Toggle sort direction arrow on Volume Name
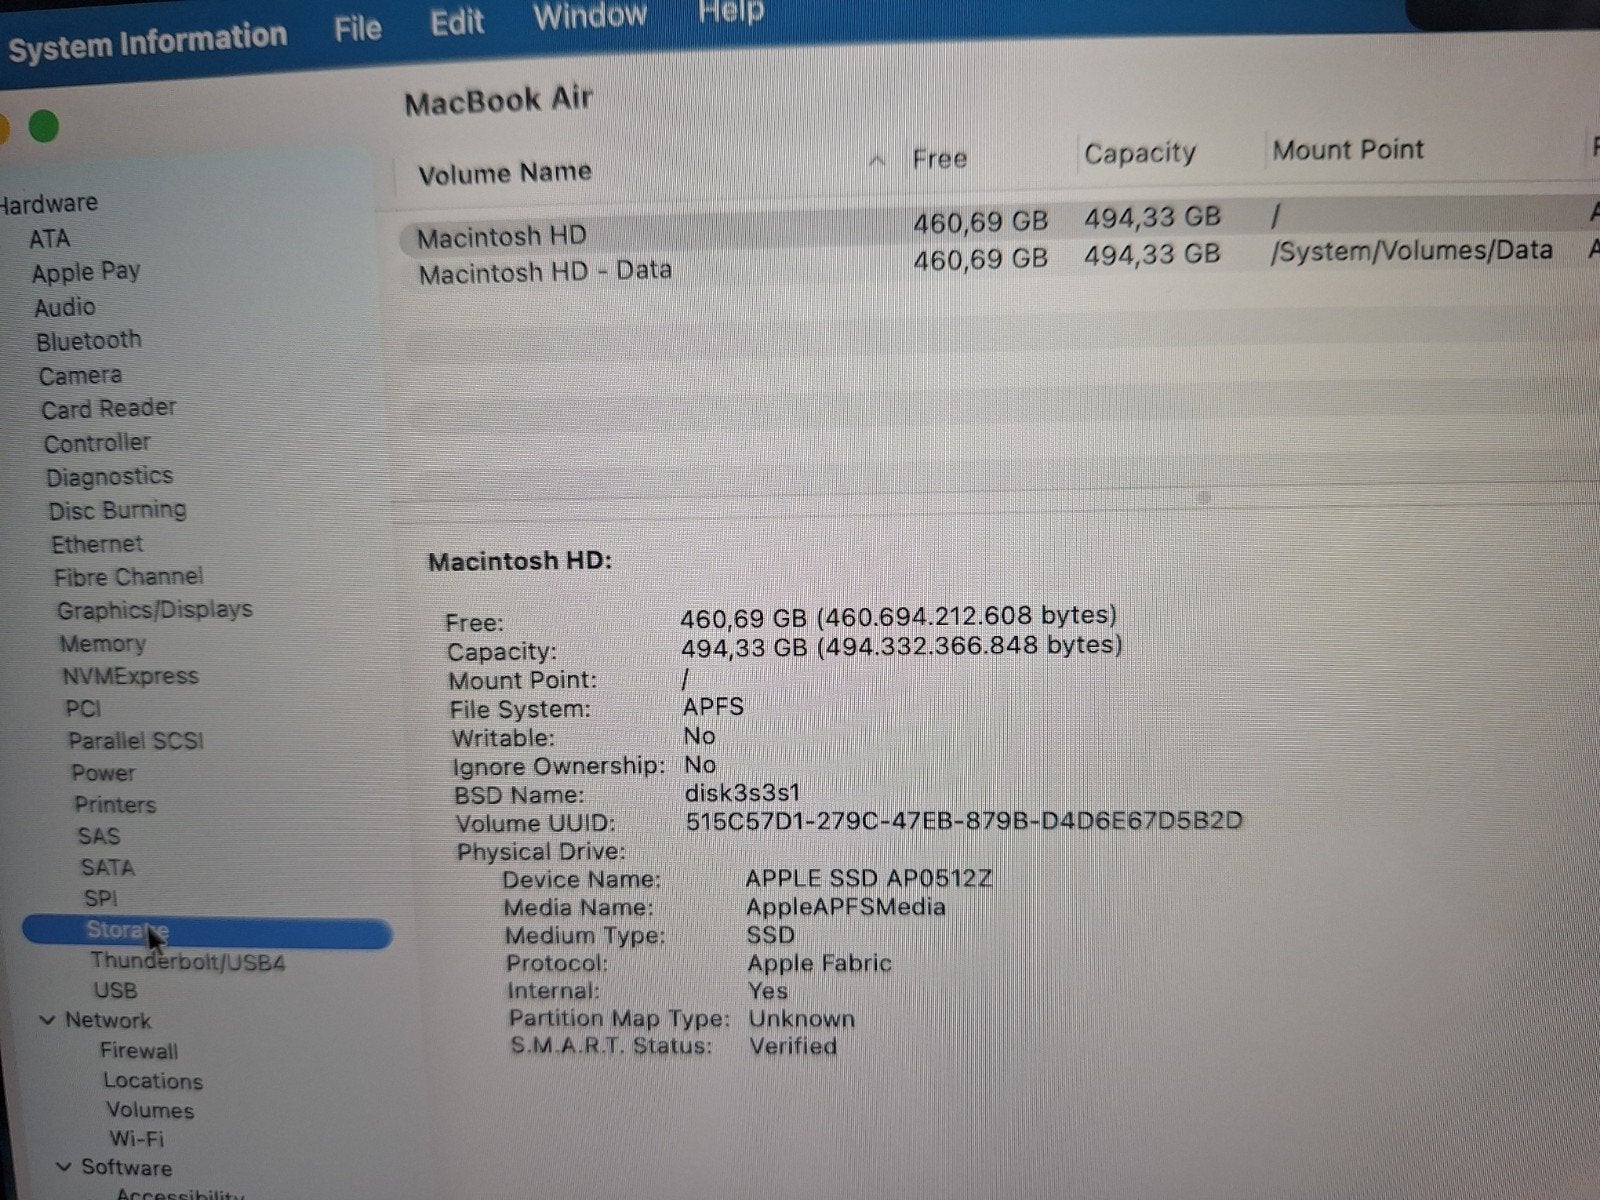1600x1200 pixels. [x=877, y=161]
